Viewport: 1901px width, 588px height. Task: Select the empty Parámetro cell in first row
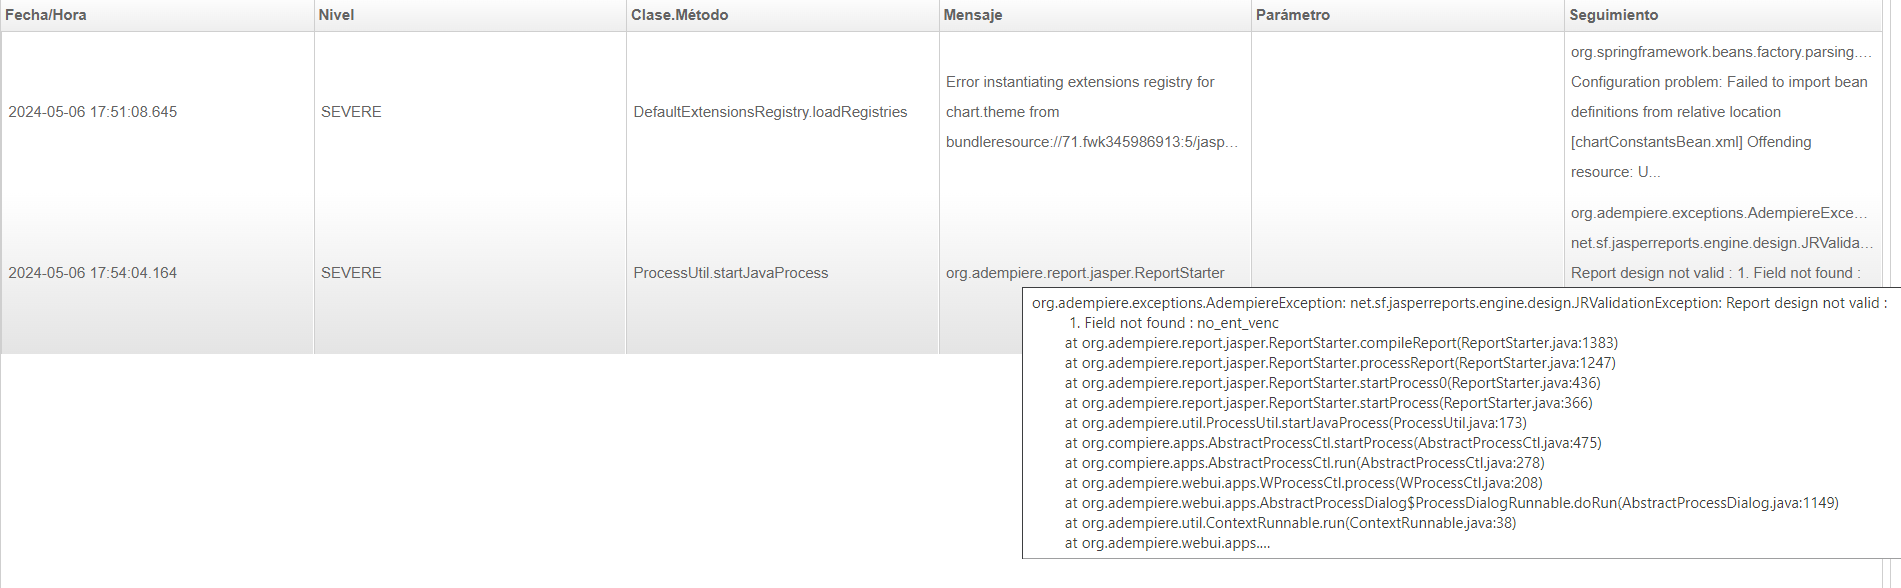click(x=1407, y=112)
